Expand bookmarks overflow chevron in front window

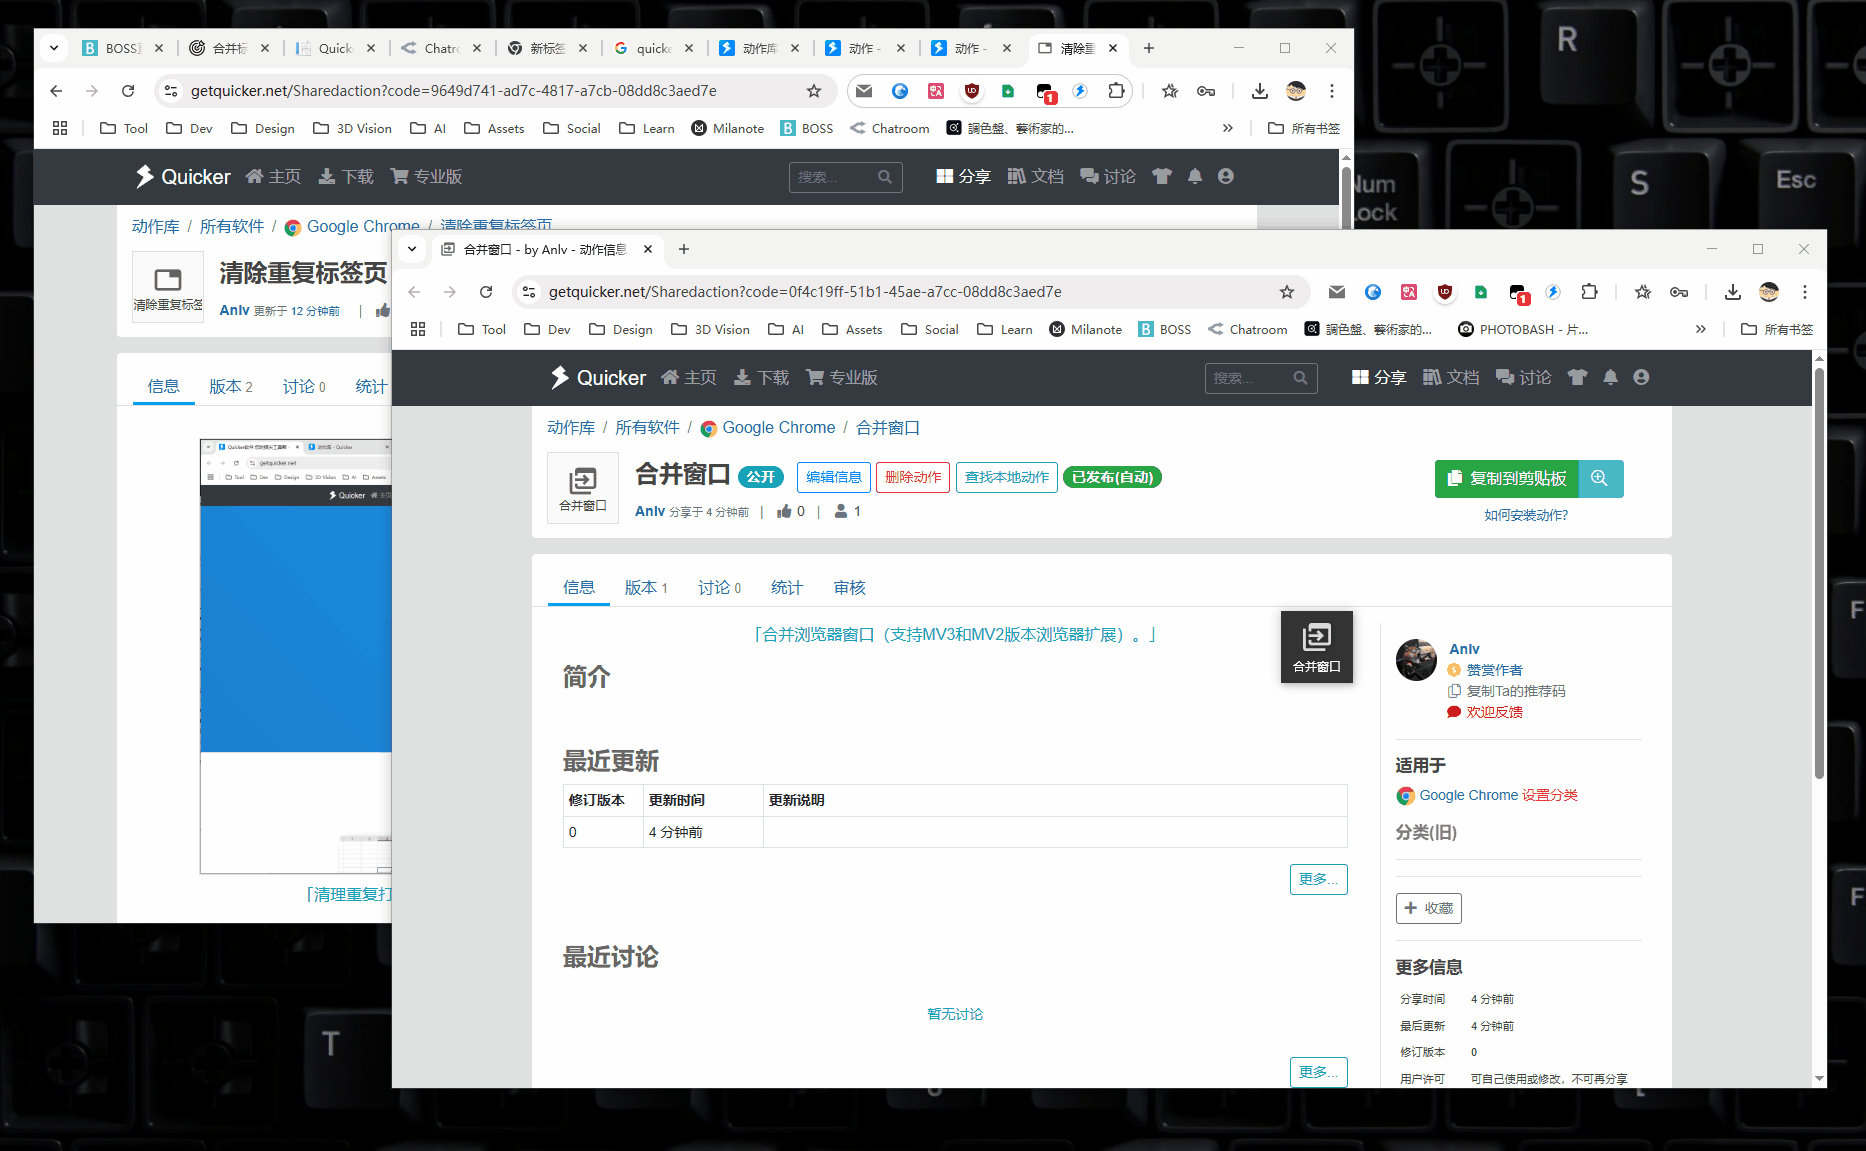coord(1701,329)
